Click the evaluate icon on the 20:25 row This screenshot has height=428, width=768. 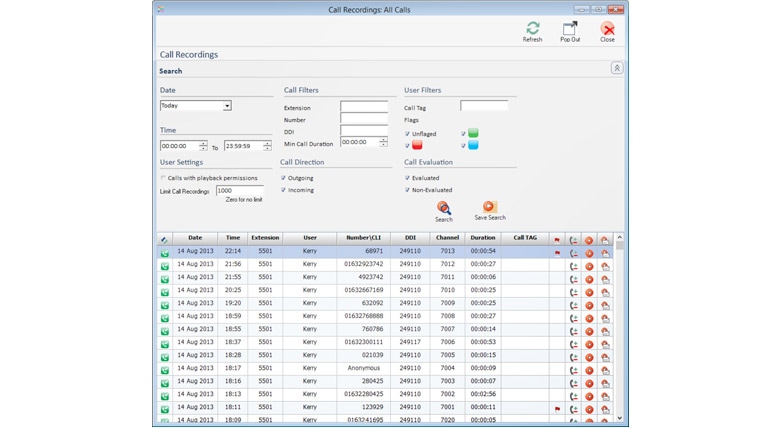pyautogui.click(x=605, y=292)
